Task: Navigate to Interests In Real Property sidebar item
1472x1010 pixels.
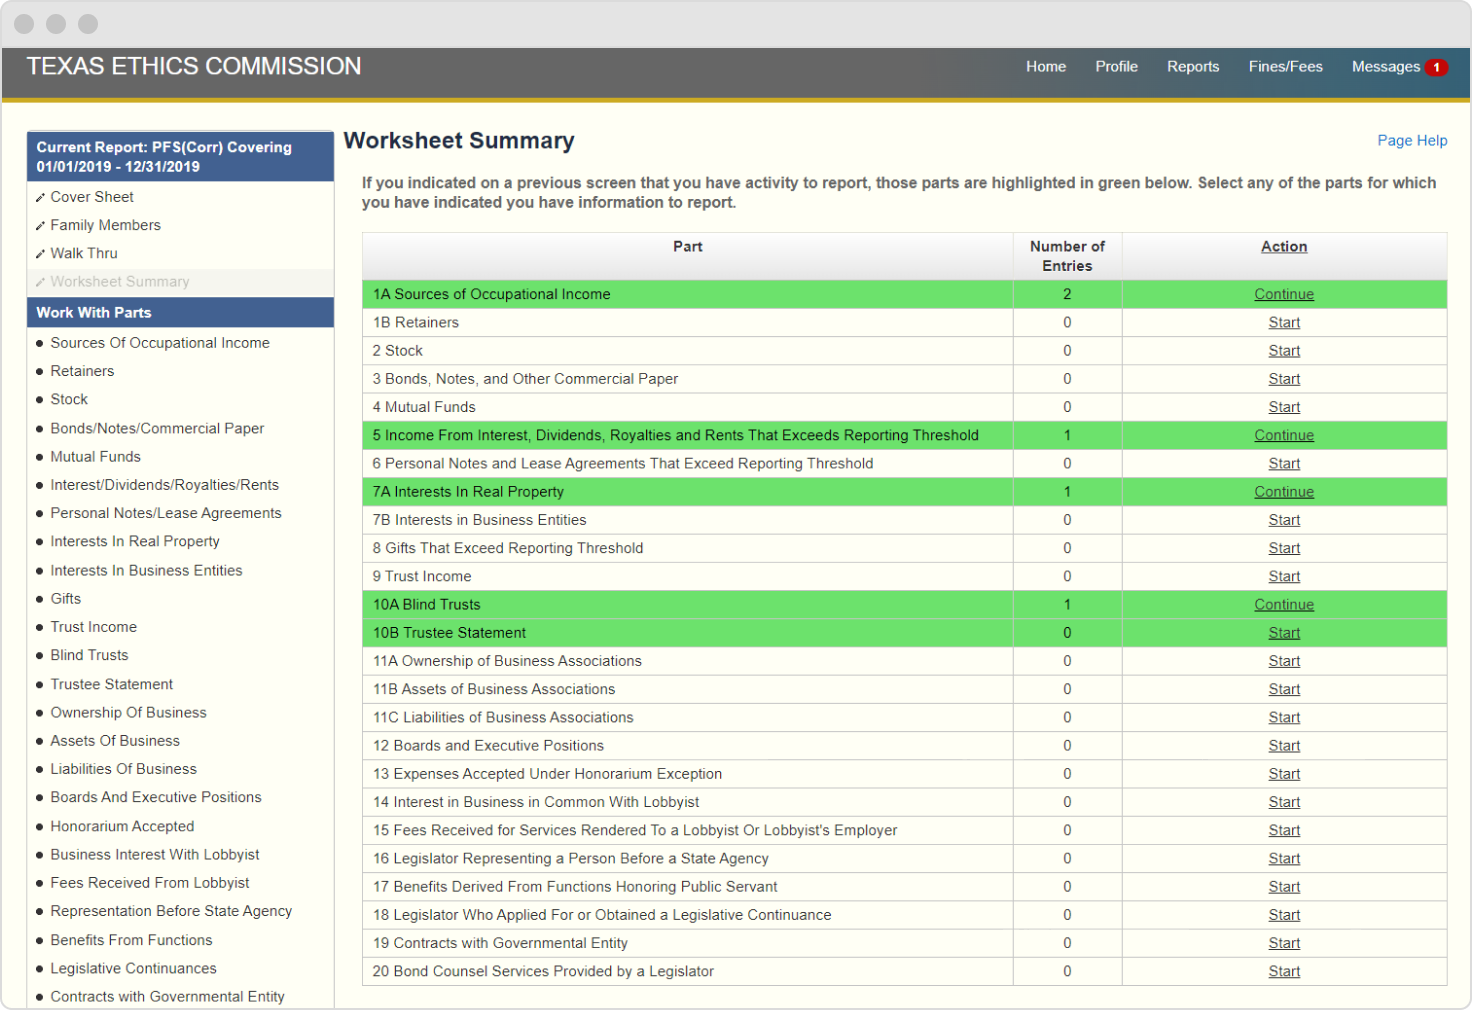Action: [134, 541]
